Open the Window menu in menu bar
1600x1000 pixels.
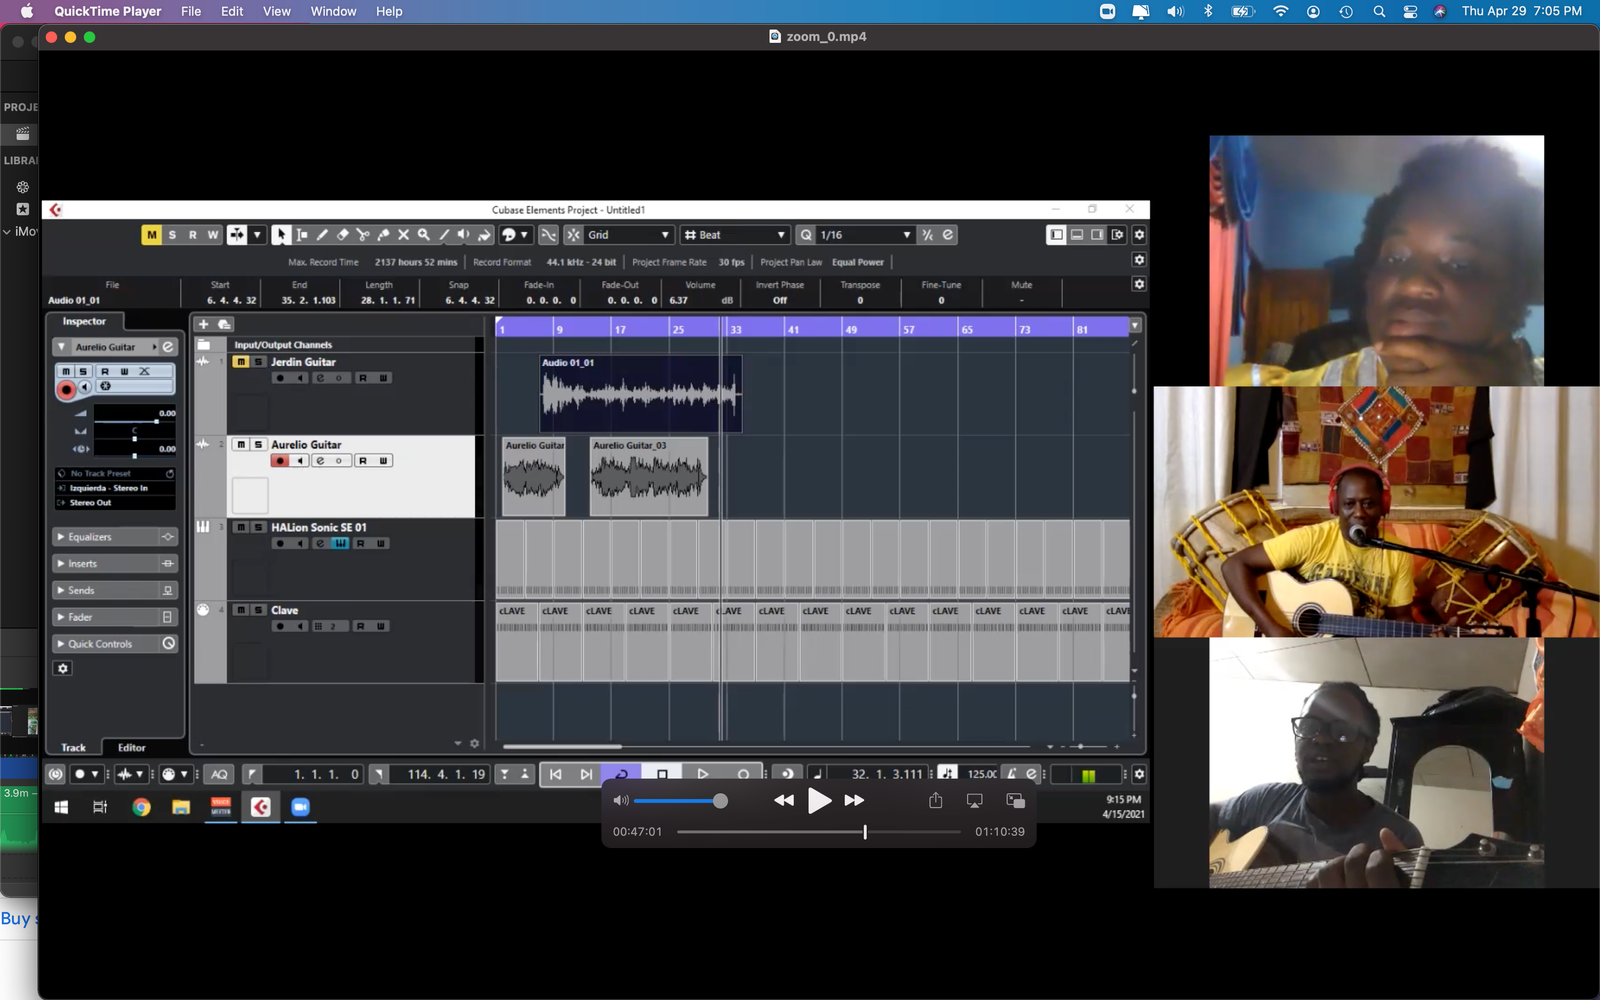(x=333, y=11)
